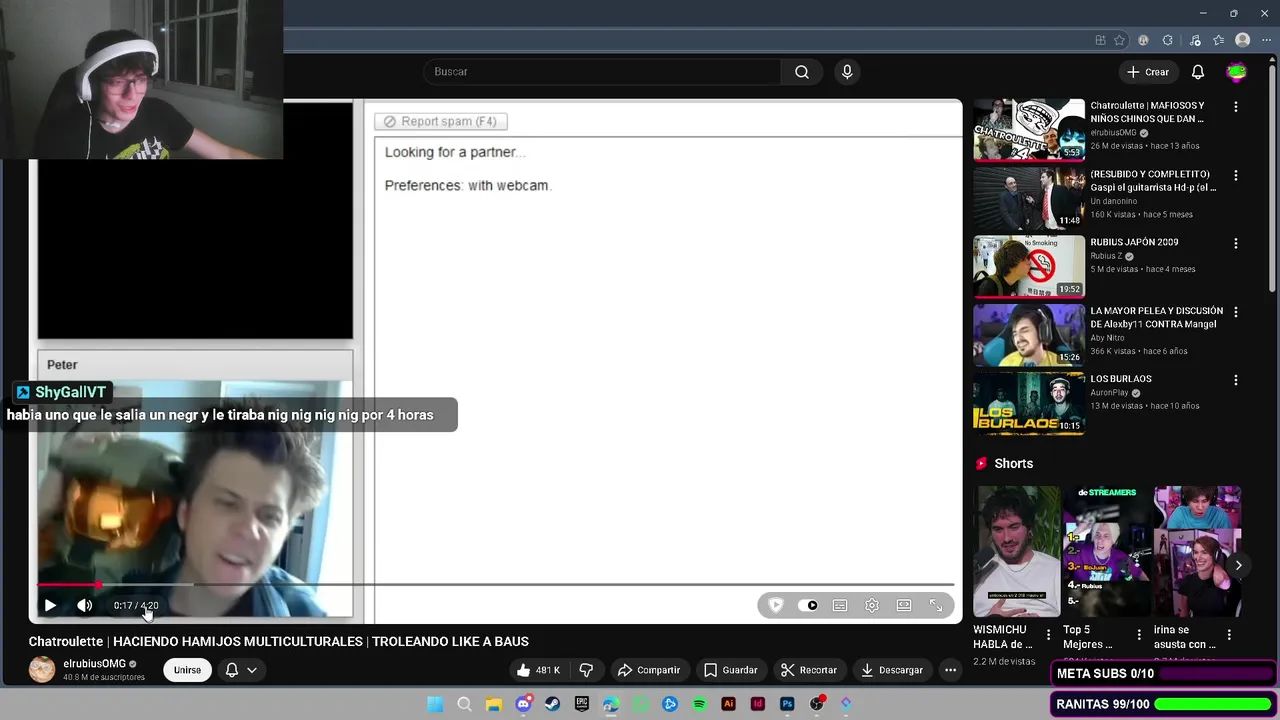Open browser profile avatar
The height and width of the screenshot is (720, 1280).
coord(1243,40)
